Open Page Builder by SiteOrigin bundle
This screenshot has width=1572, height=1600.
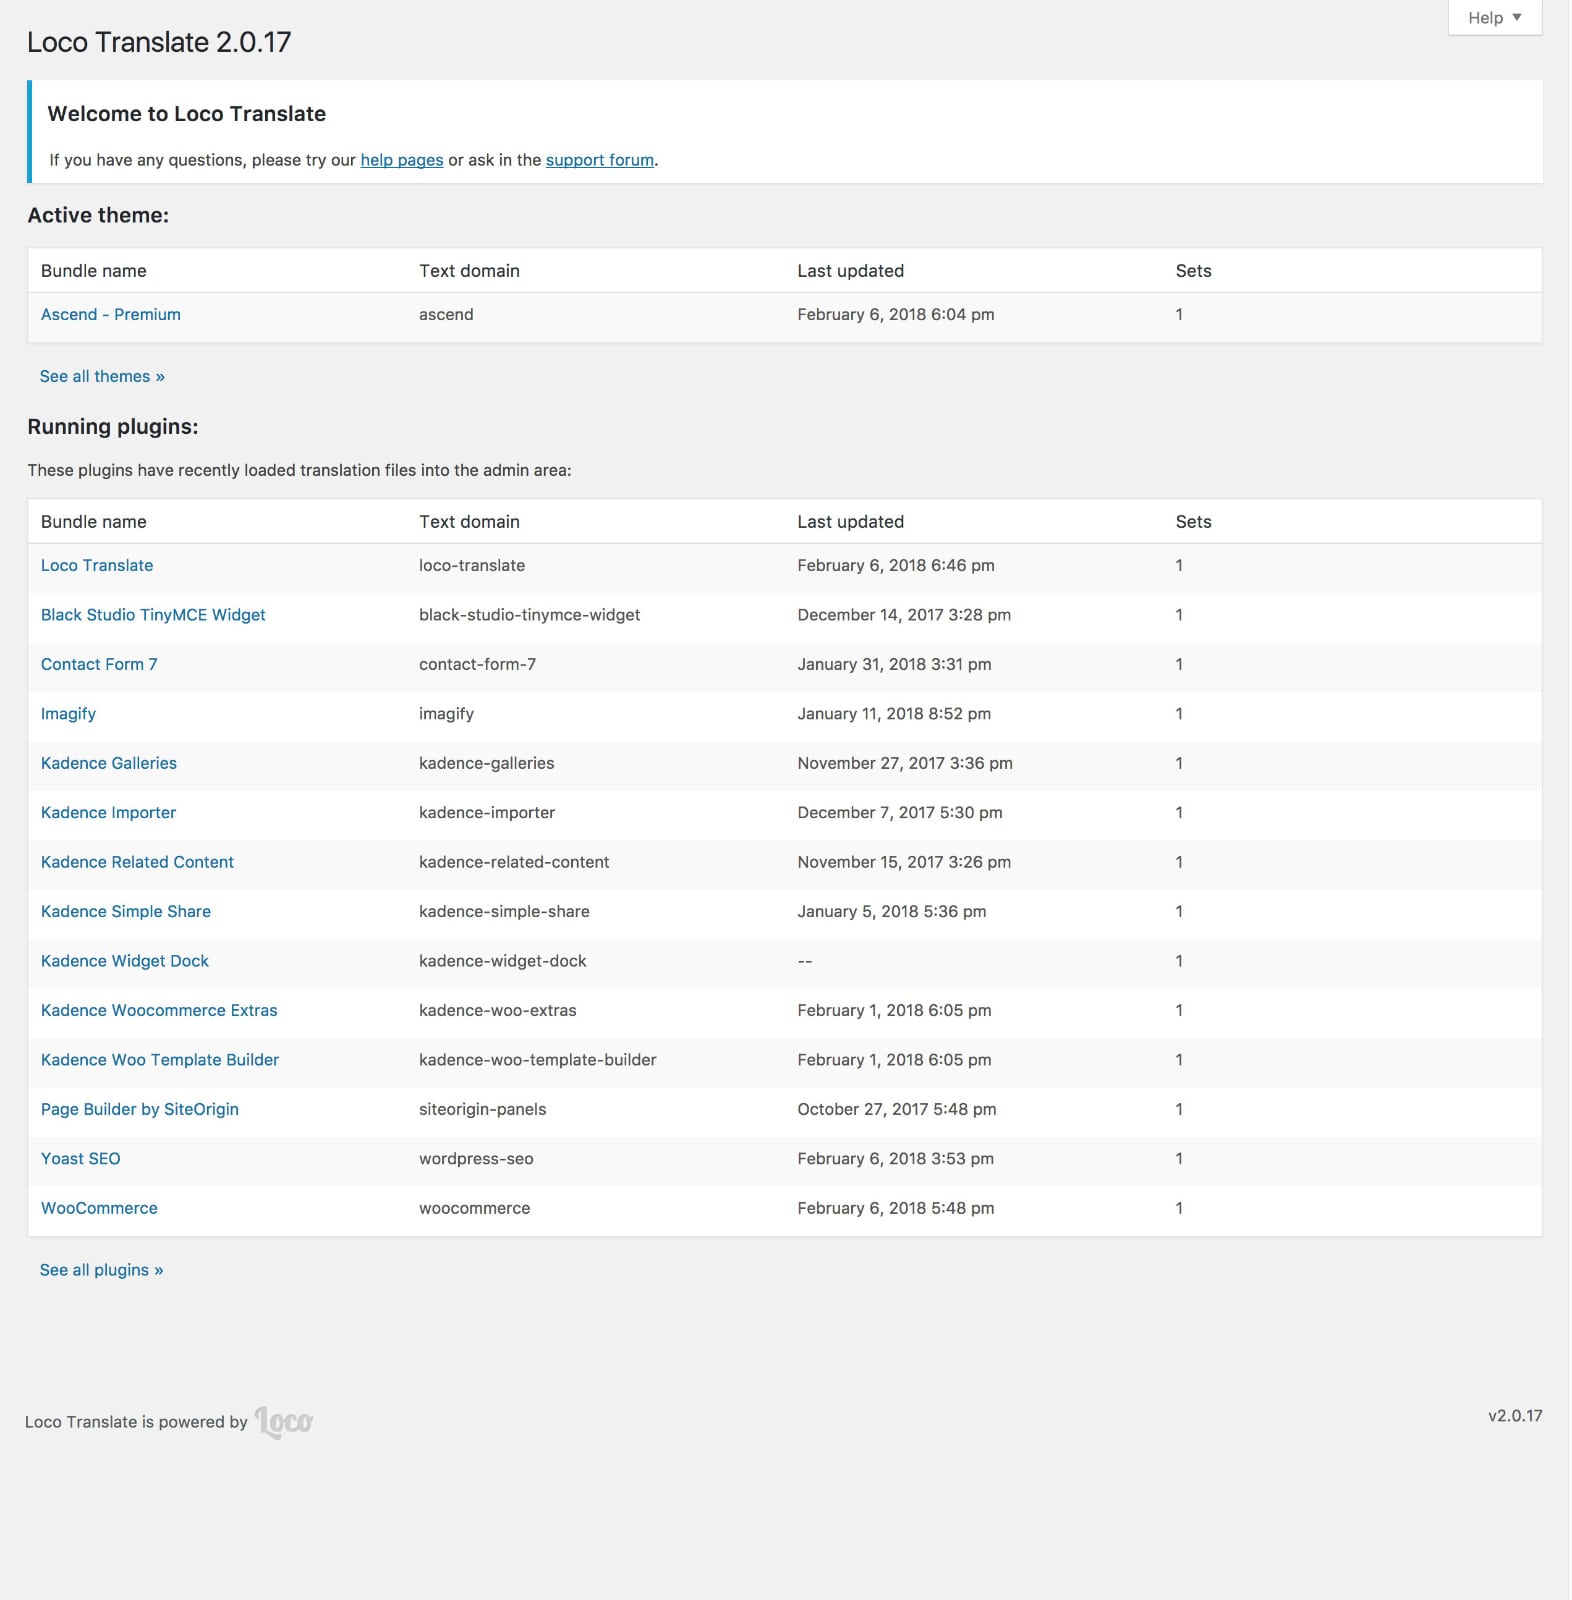click(139, 1109)
